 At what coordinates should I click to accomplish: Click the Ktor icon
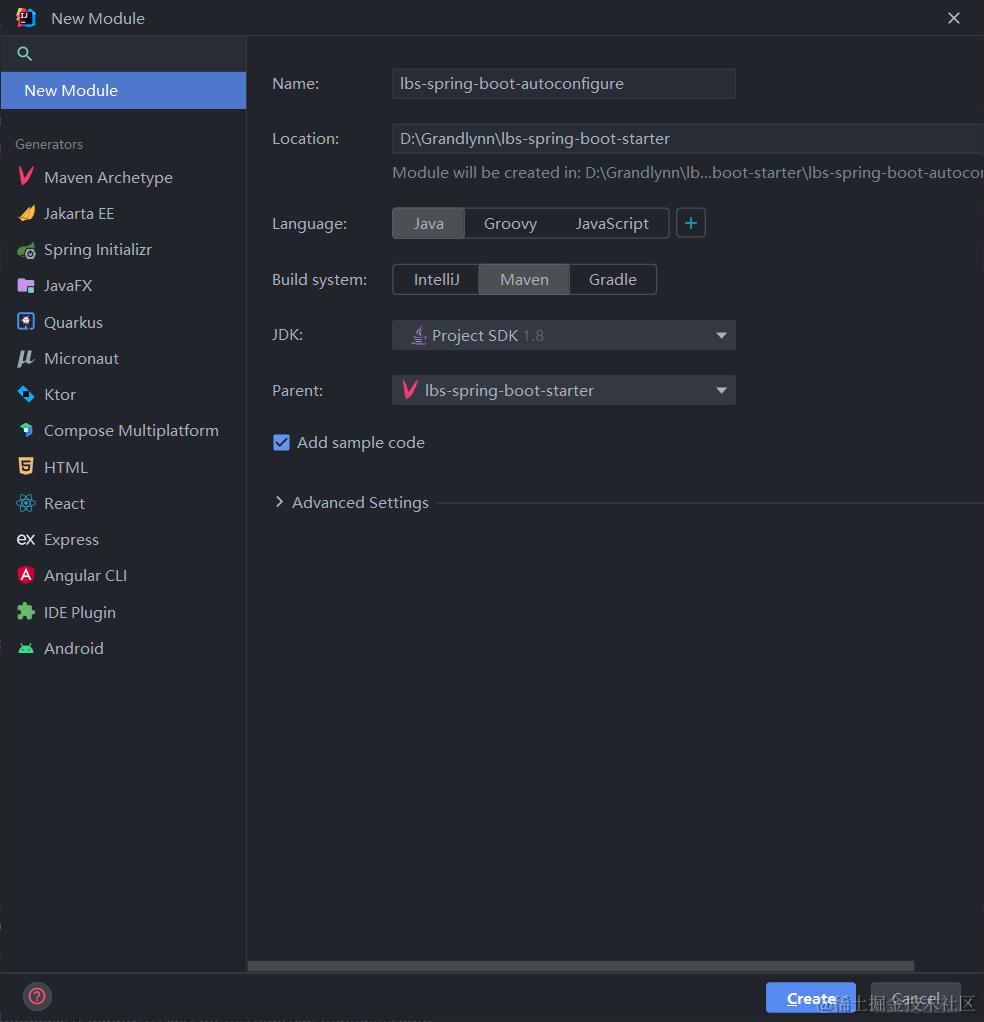26,394
